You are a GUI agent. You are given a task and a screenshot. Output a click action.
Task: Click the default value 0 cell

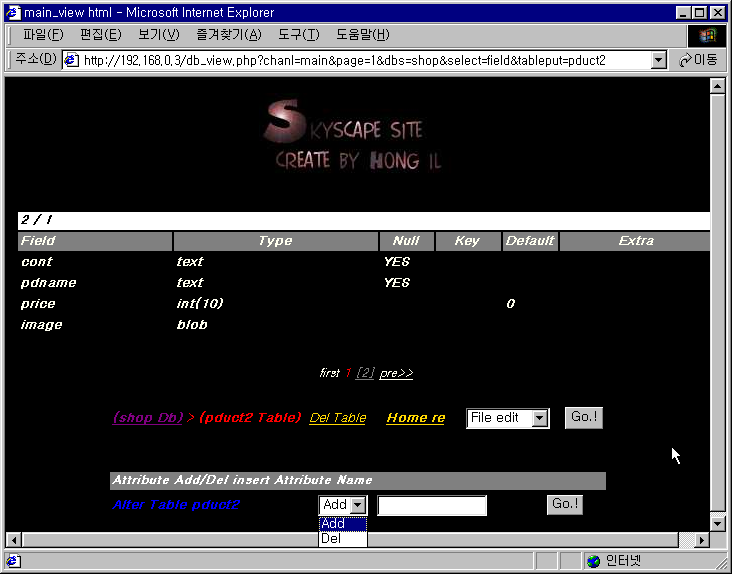tap(511, 304)
